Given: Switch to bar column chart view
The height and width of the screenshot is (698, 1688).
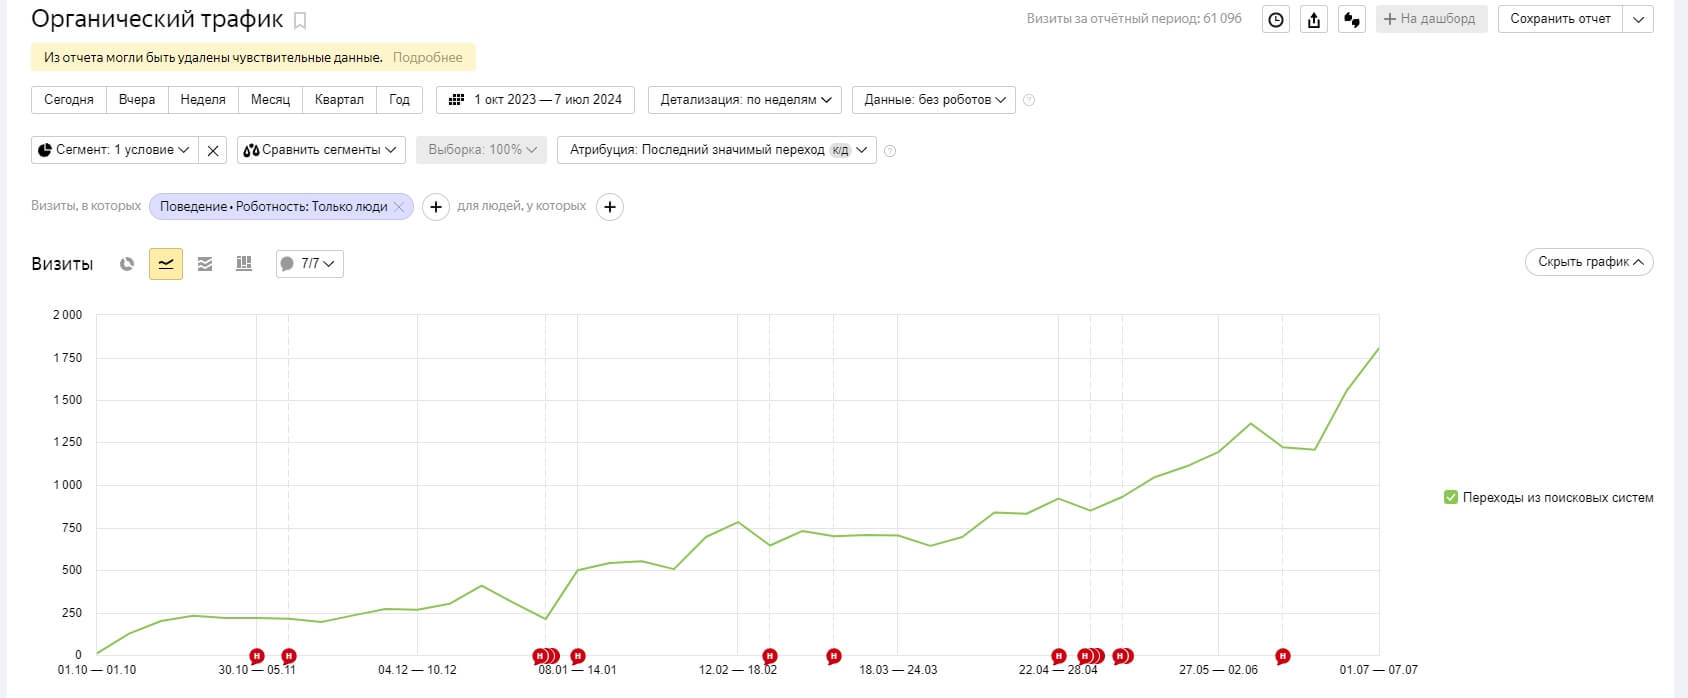Looking at the screenshot, I should pos(244,264).
